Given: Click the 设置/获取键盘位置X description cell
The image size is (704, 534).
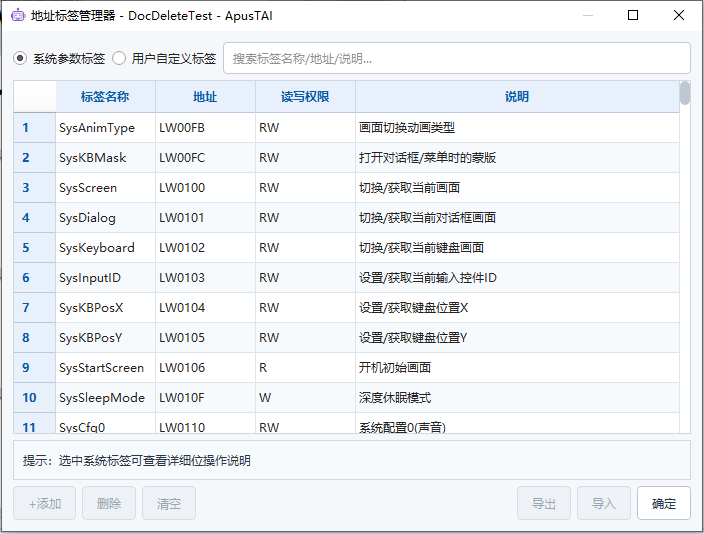Looking at the screenshot, I should click(517, 308).
